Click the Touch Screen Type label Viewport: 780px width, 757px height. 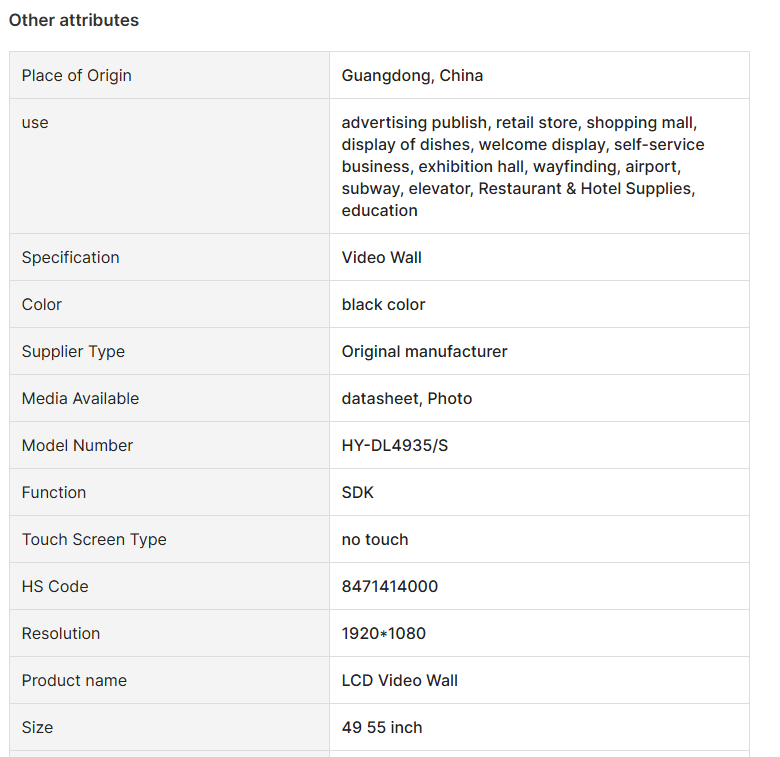point(94,540)
